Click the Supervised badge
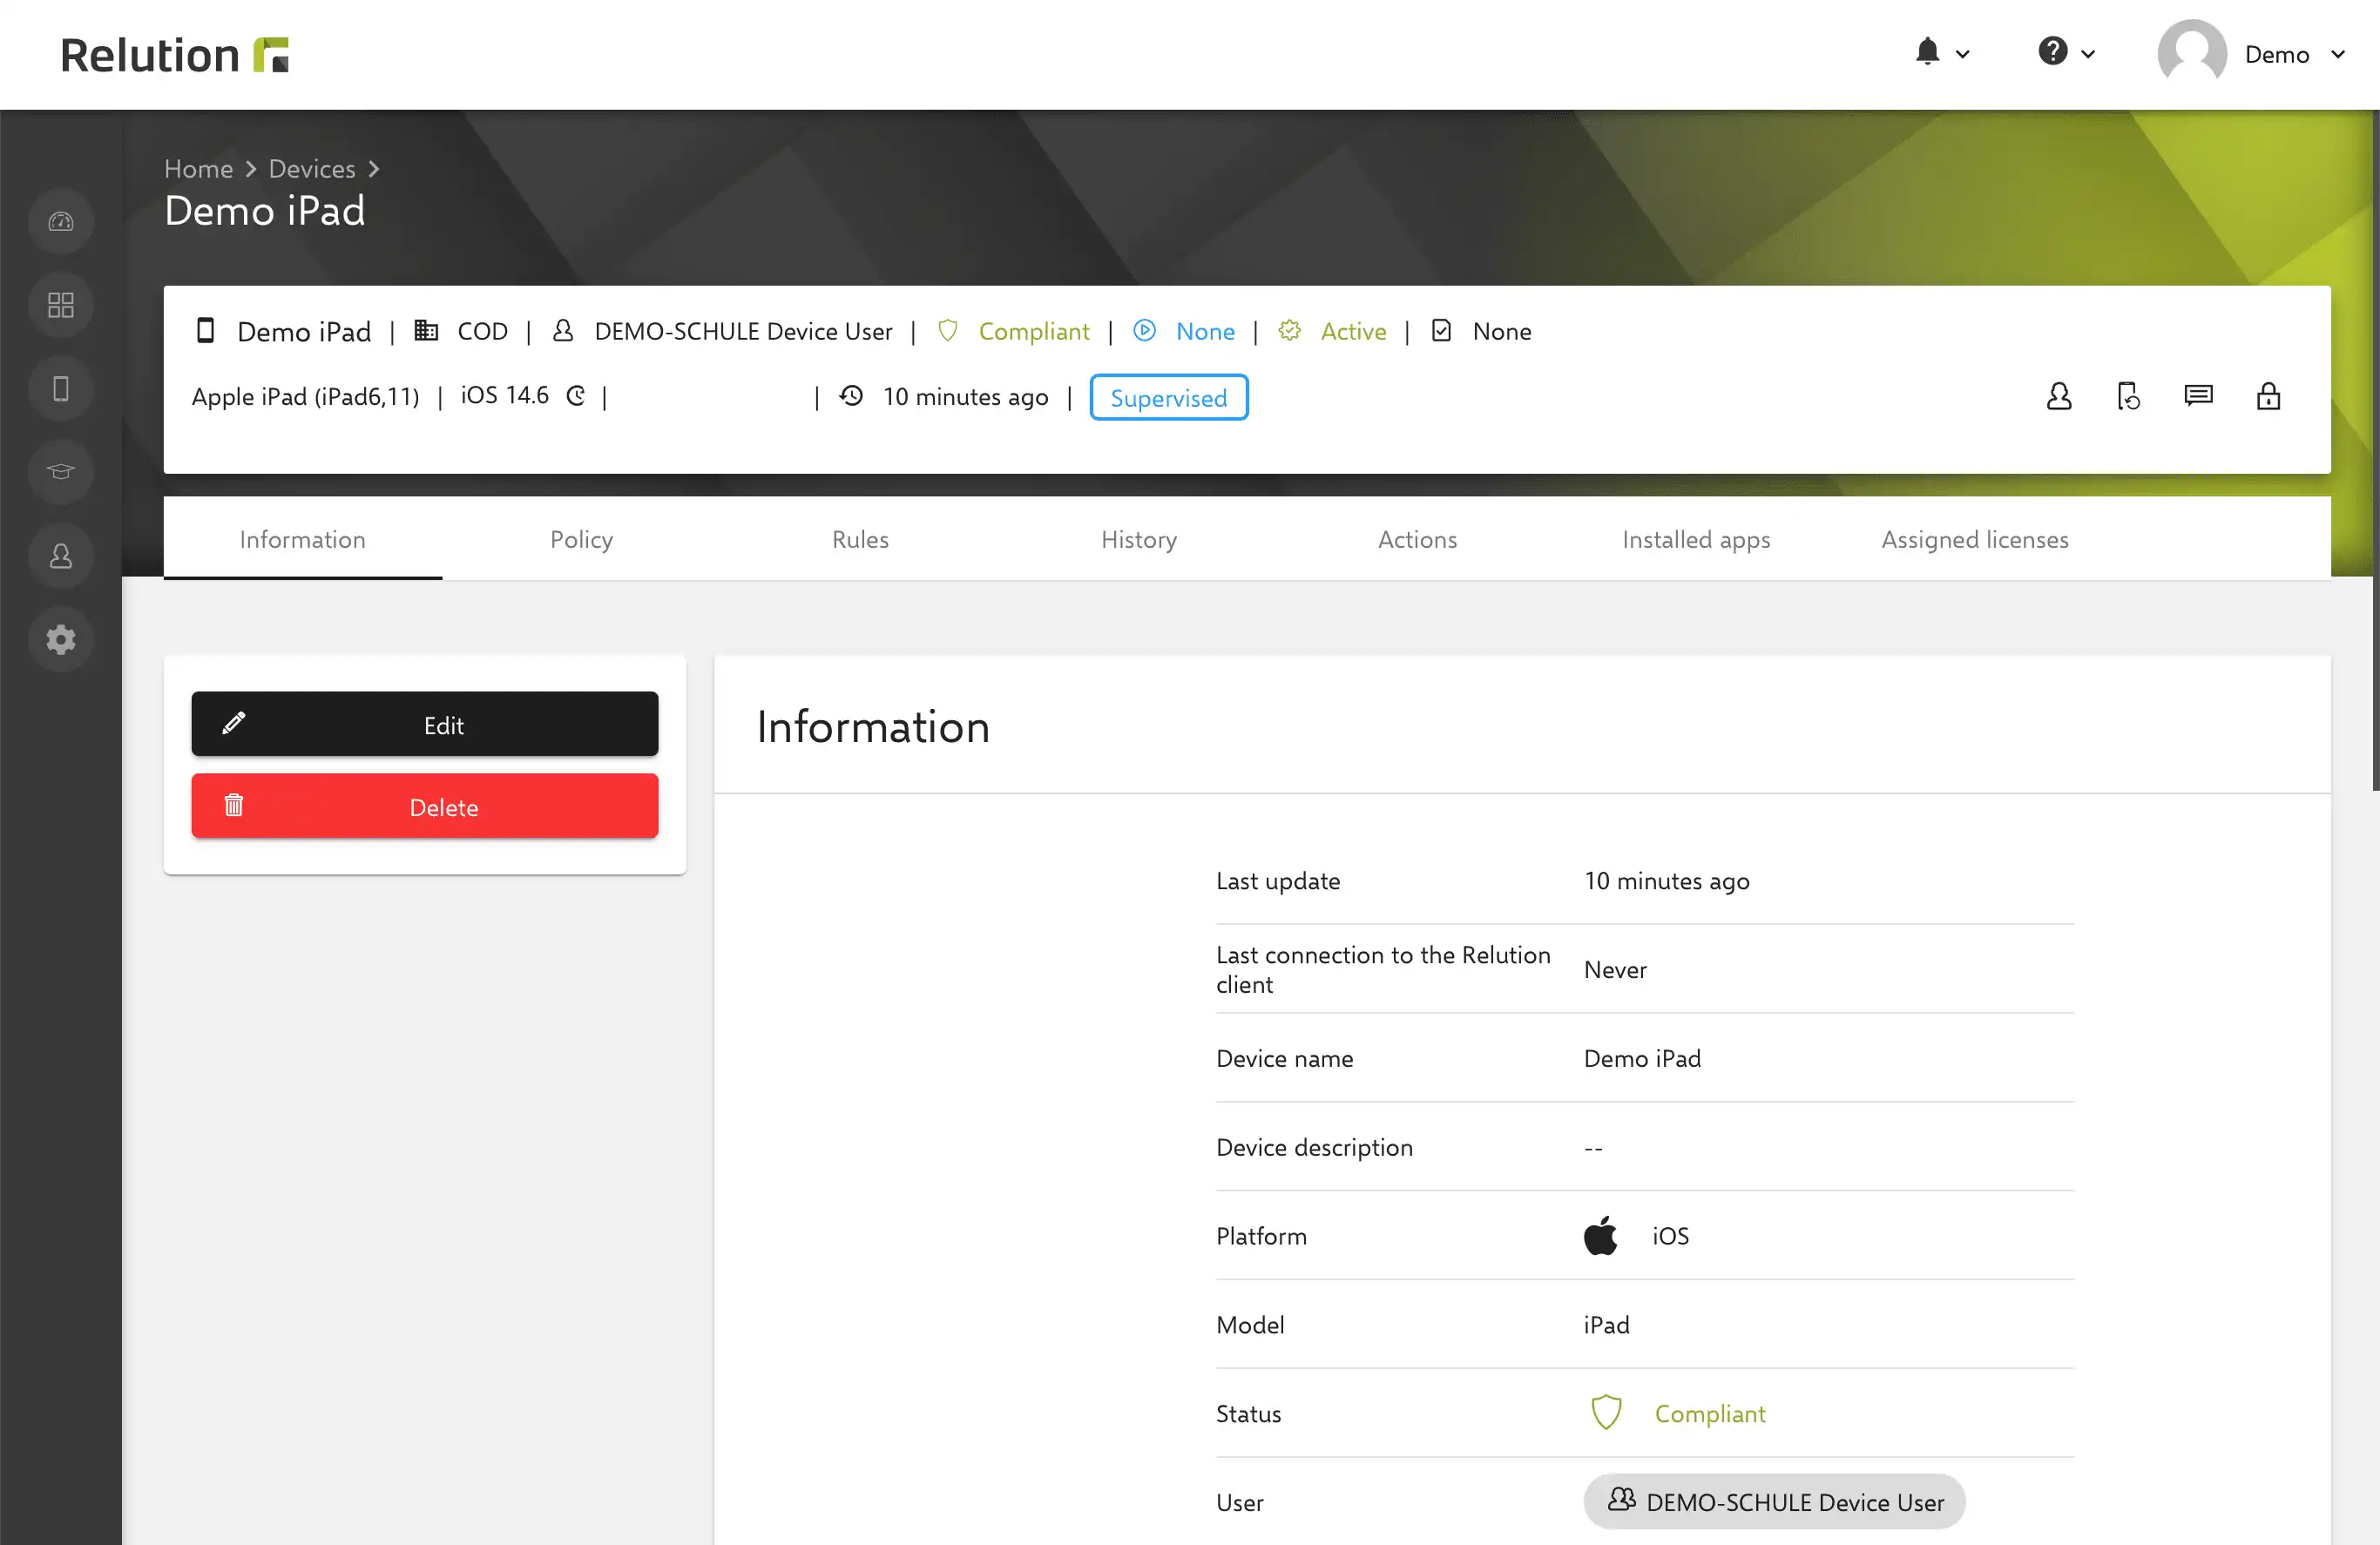Image resolution: width=2380 pixels, height=1545 pixels. click(x=1168, y=397)
